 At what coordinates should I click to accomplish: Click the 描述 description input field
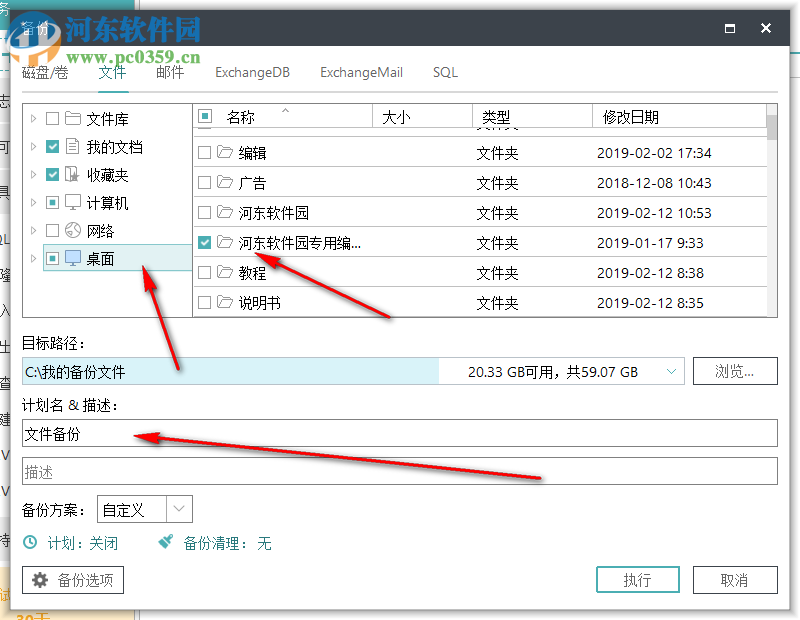coord(400,471)
